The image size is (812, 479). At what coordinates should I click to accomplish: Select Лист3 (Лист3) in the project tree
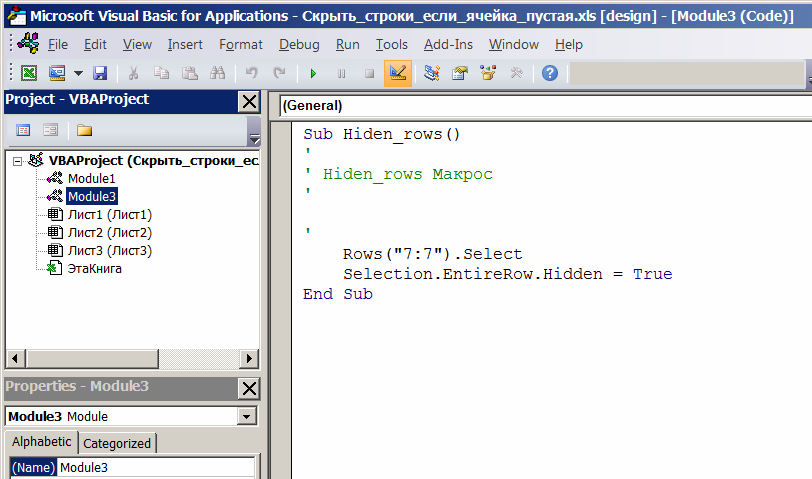(110, 251)
